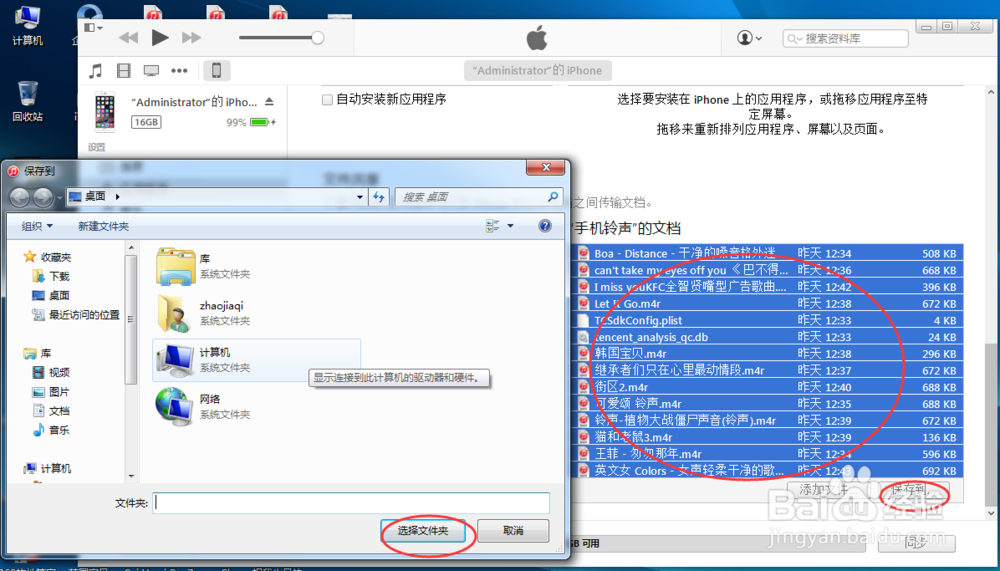Select 桌面 under favorites

pos(51,295)
